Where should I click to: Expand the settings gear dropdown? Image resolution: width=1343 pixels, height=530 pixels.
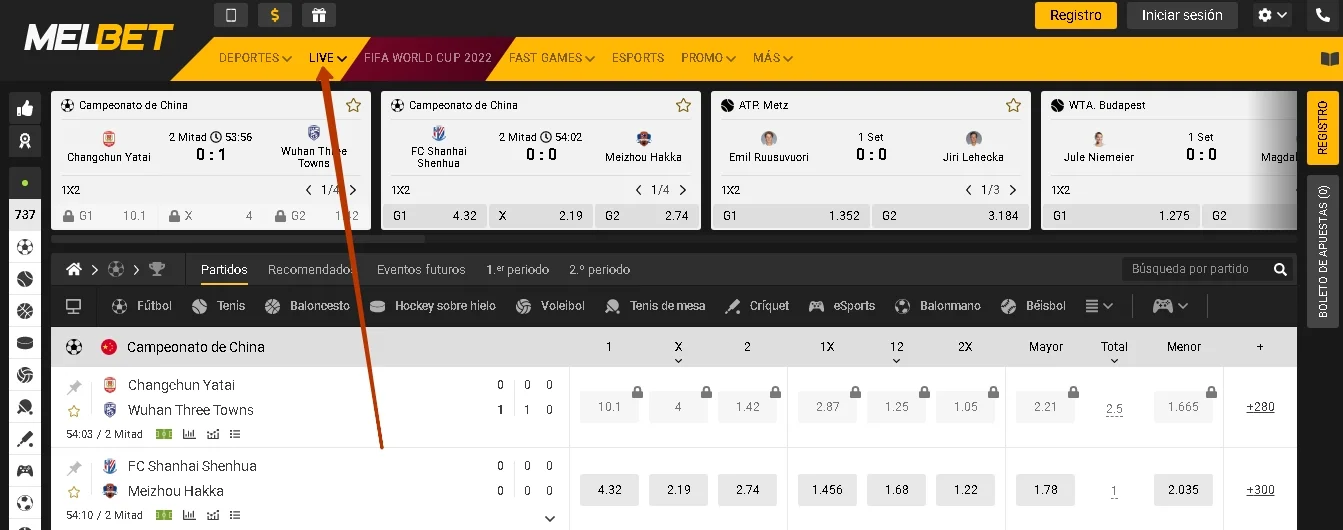tap(1272, 15)
